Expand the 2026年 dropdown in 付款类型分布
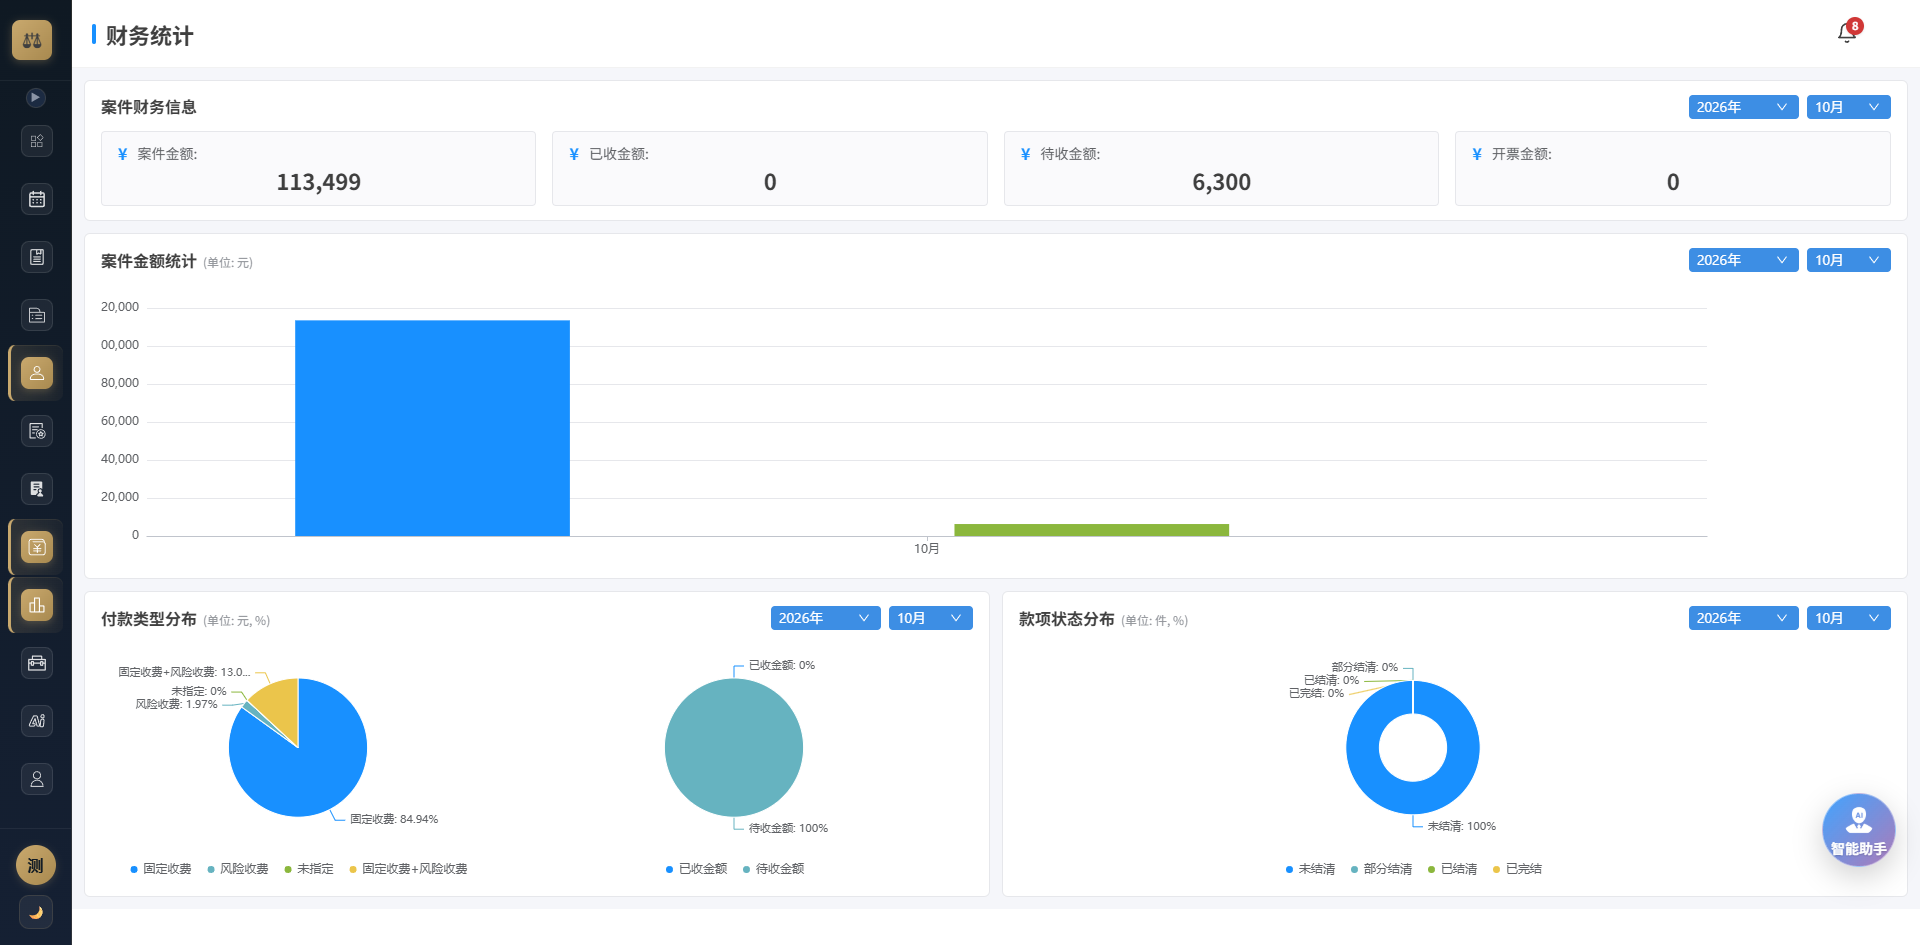The image size is (1920, 945). tap(825, 618)
